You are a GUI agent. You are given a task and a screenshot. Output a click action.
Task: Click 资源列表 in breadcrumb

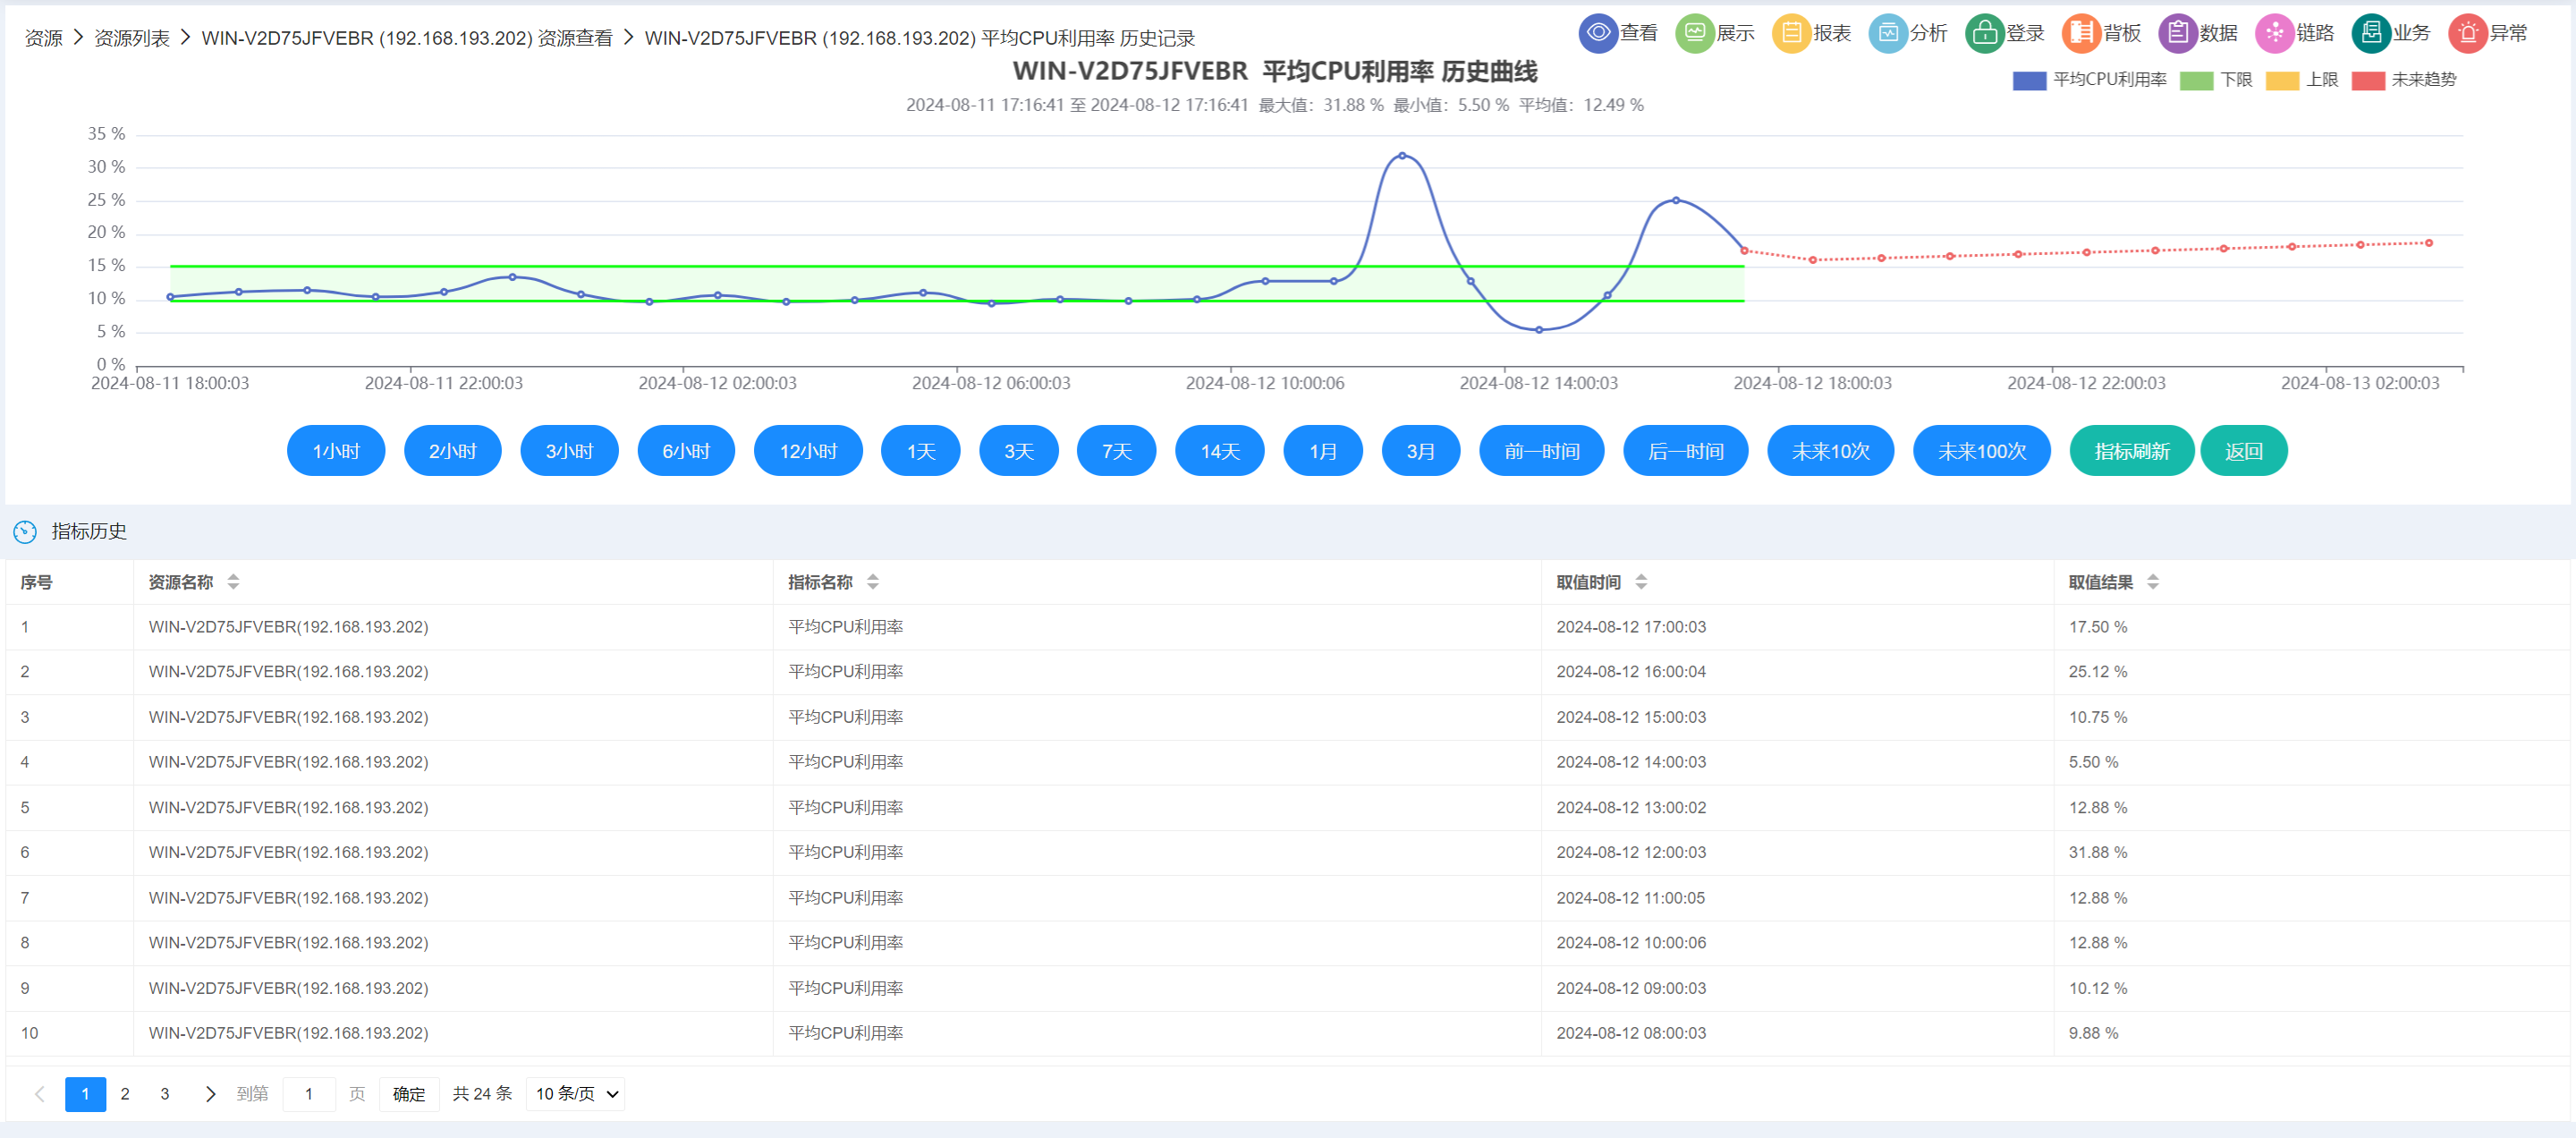coord(132,38)
